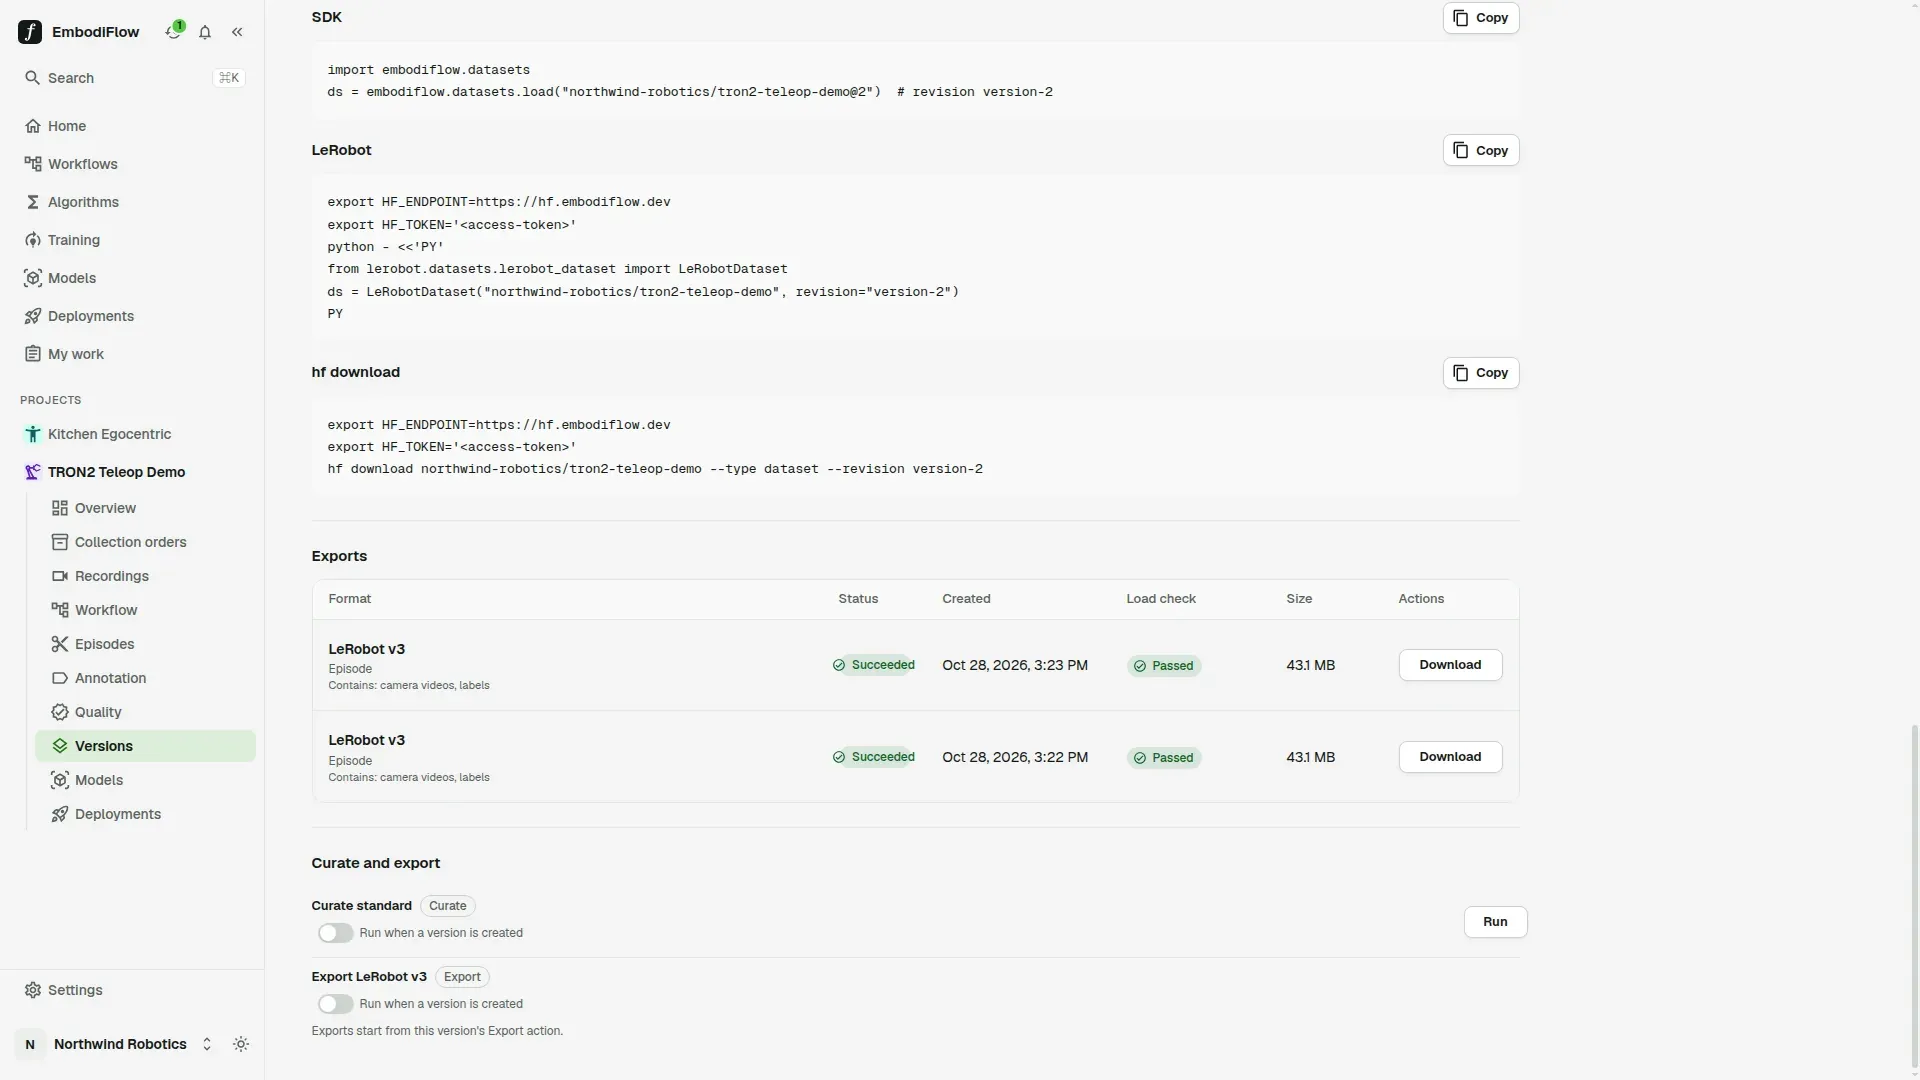This screenshot has width=1920, height=1080.
Task: Download the 3:23 PM LeRobot v3 export
Action: click(1450, 665)
